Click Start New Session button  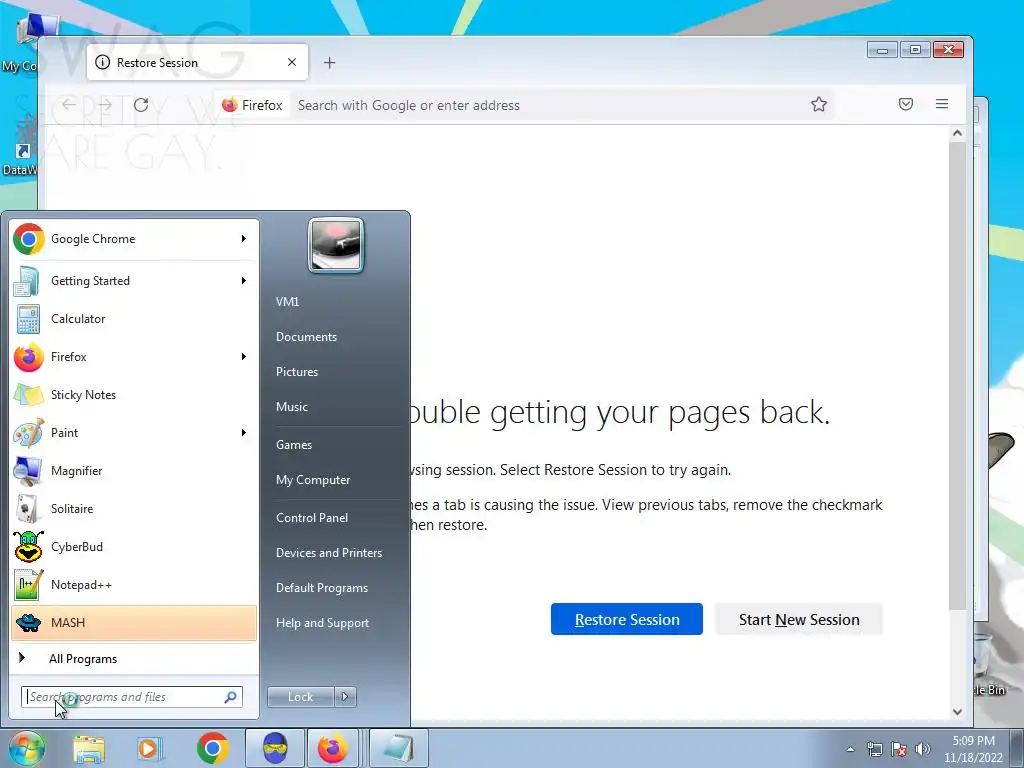tap(799, 619)
